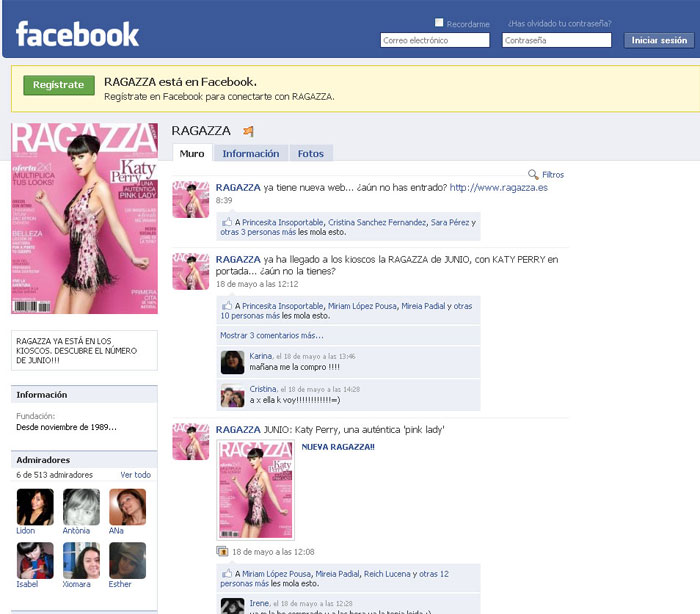The width and height of the screenshot is (700, 614).
Task: Click photo icon beside 18 de mayo 12:08
Action: [x=222, y=551]
